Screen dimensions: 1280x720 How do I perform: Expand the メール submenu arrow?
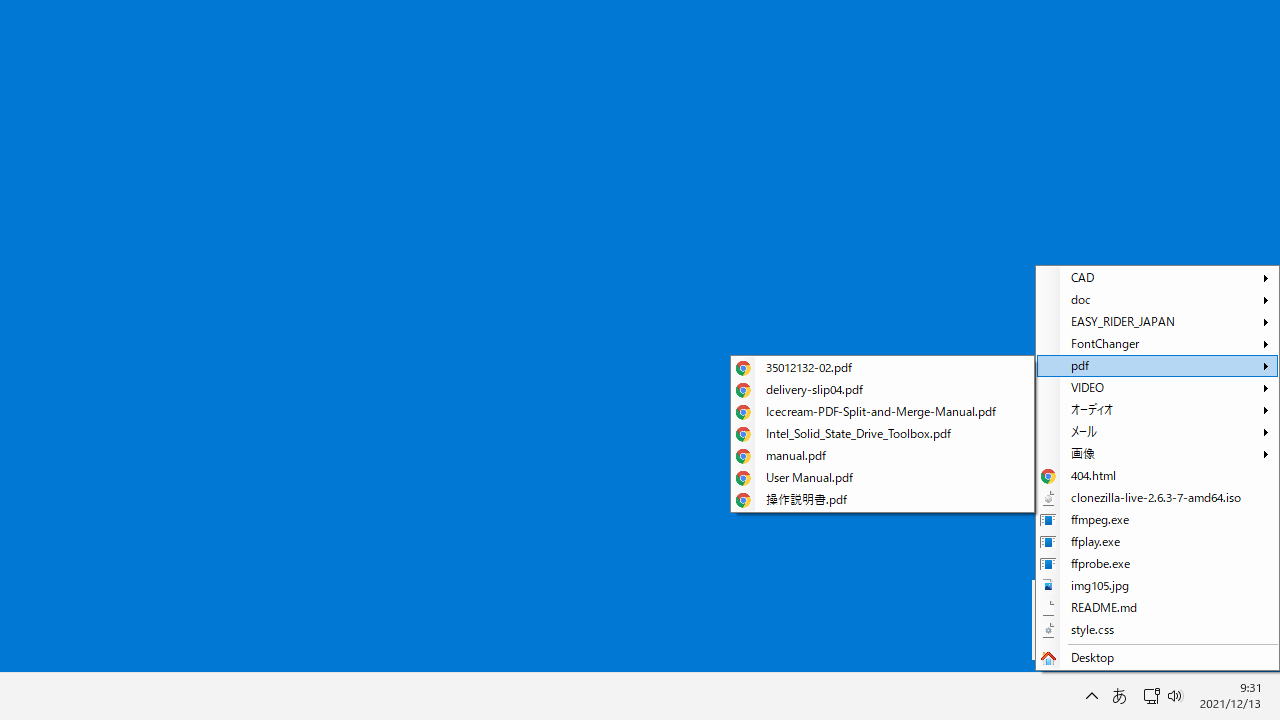tap(1266, 432)
